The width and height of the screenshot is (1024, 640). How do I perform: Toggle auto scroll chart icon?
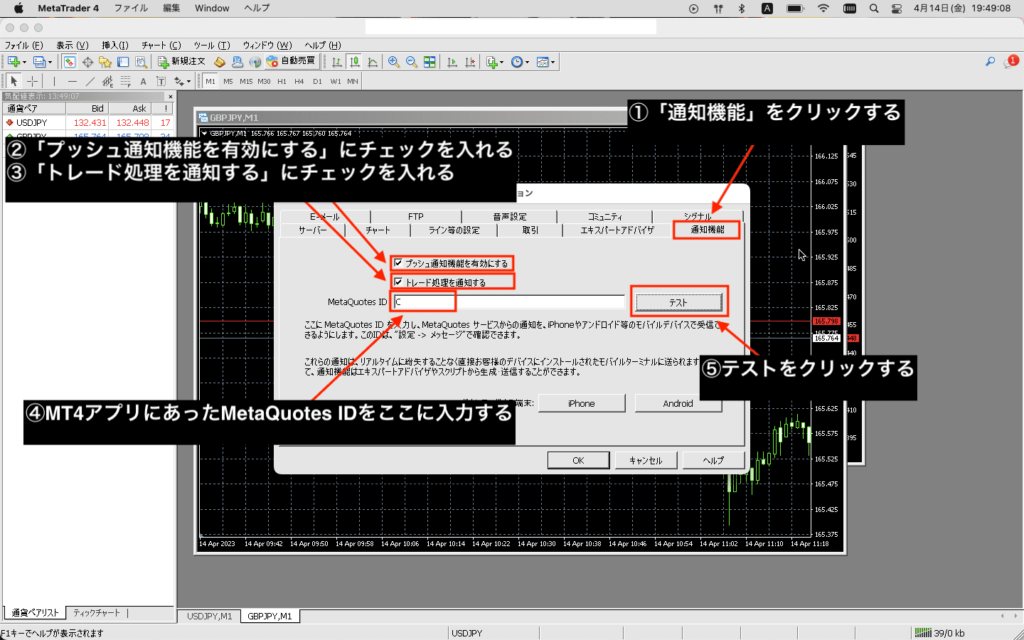point(452,62)
